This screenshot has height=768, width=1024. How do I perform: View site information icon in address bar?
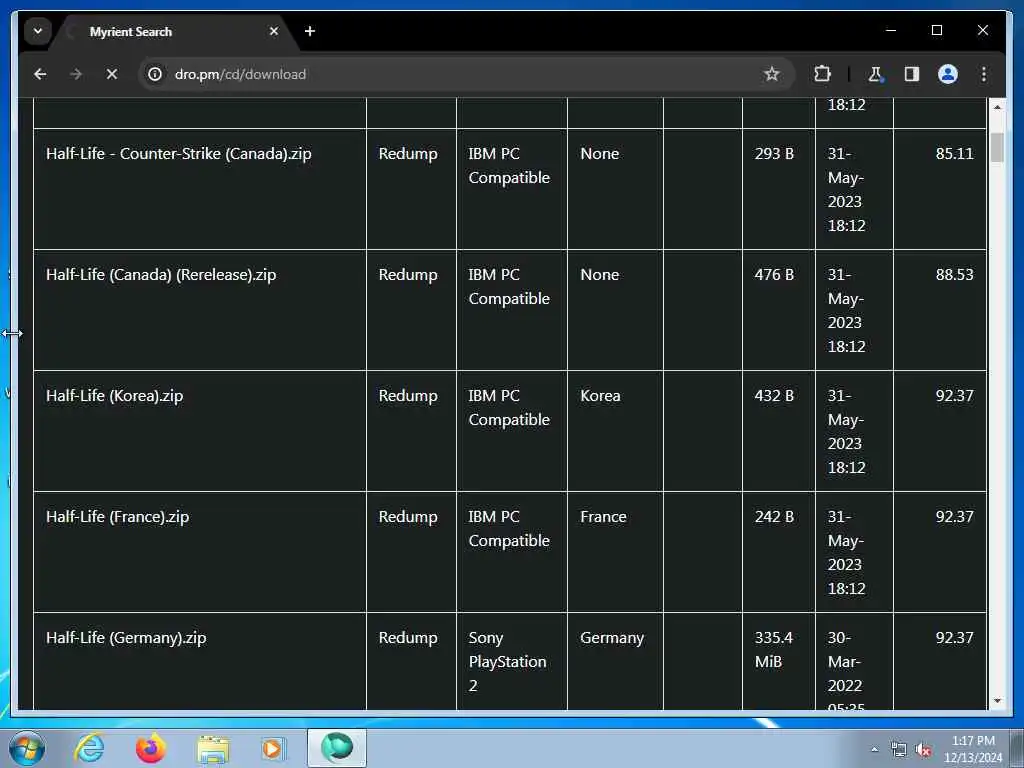click(155, 74)
